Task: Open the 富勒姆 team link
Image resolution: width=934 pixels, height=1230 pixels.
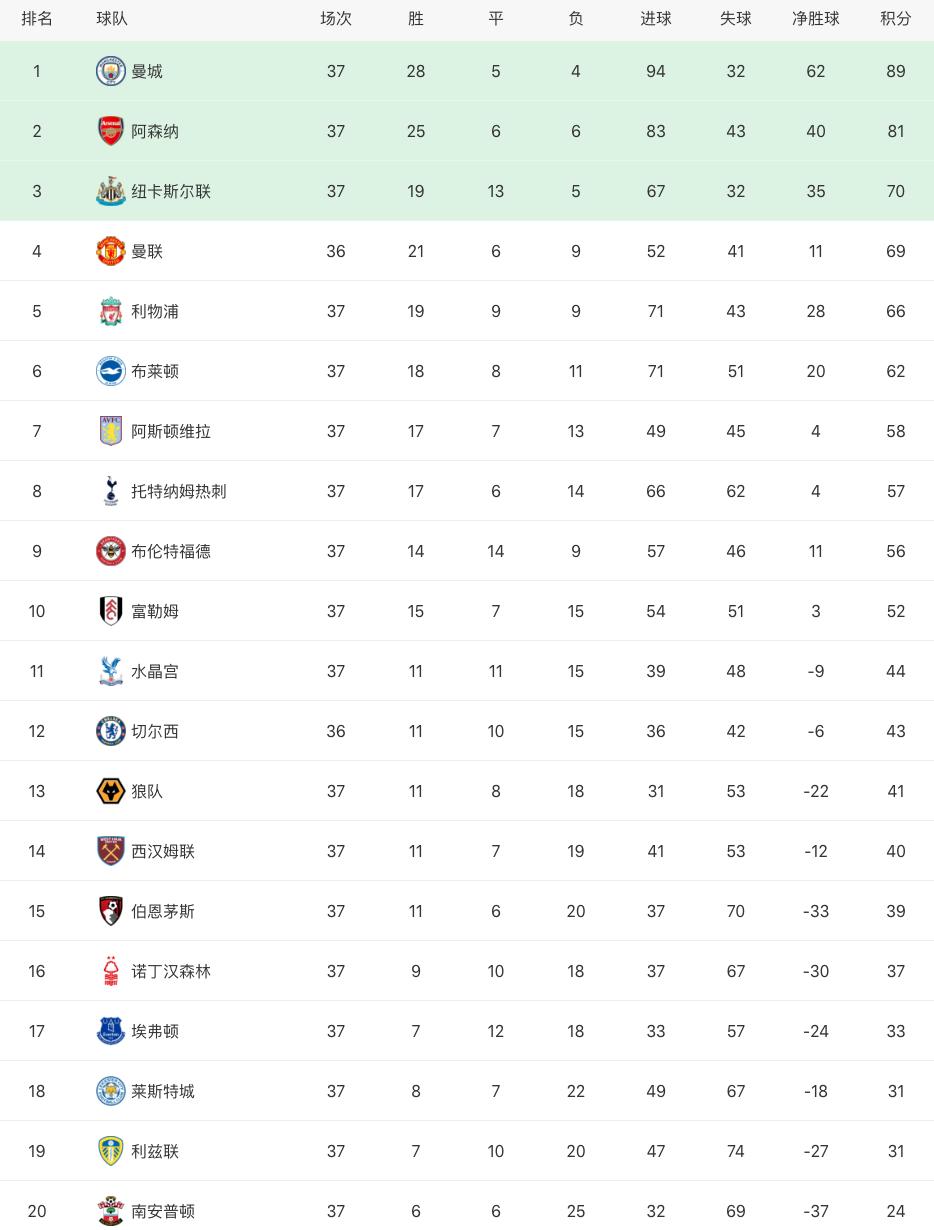Action: (155, 611)
